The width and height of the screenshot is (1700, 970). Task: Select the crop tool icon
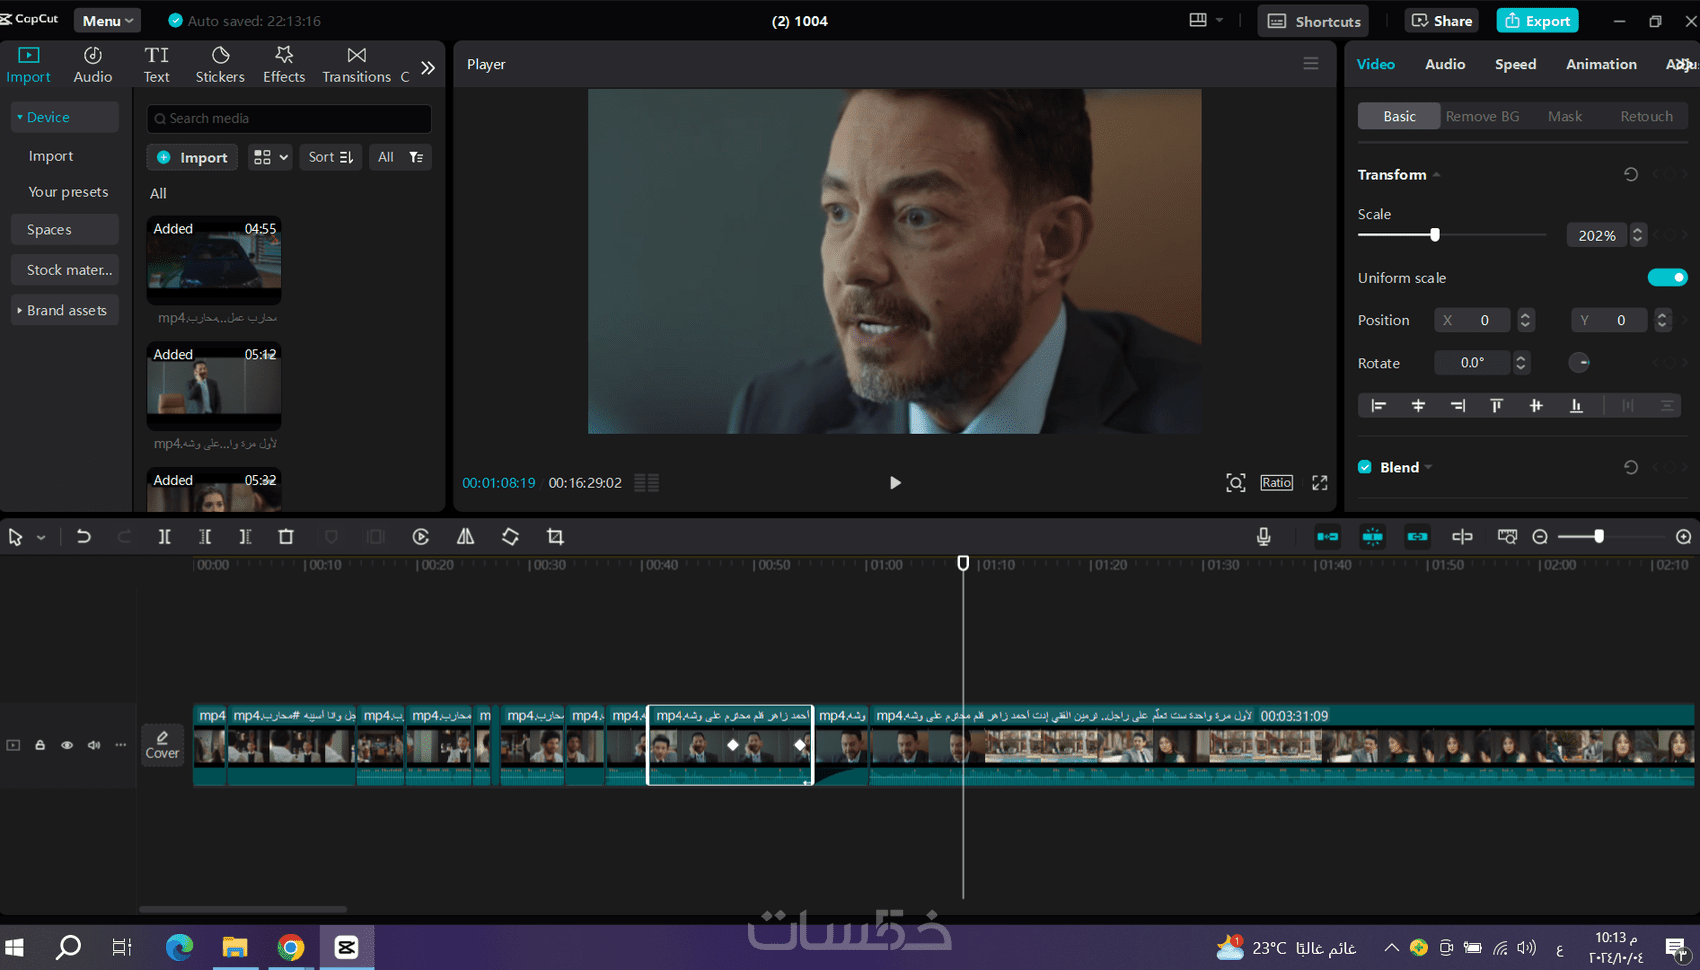click(x=555, y=537)
